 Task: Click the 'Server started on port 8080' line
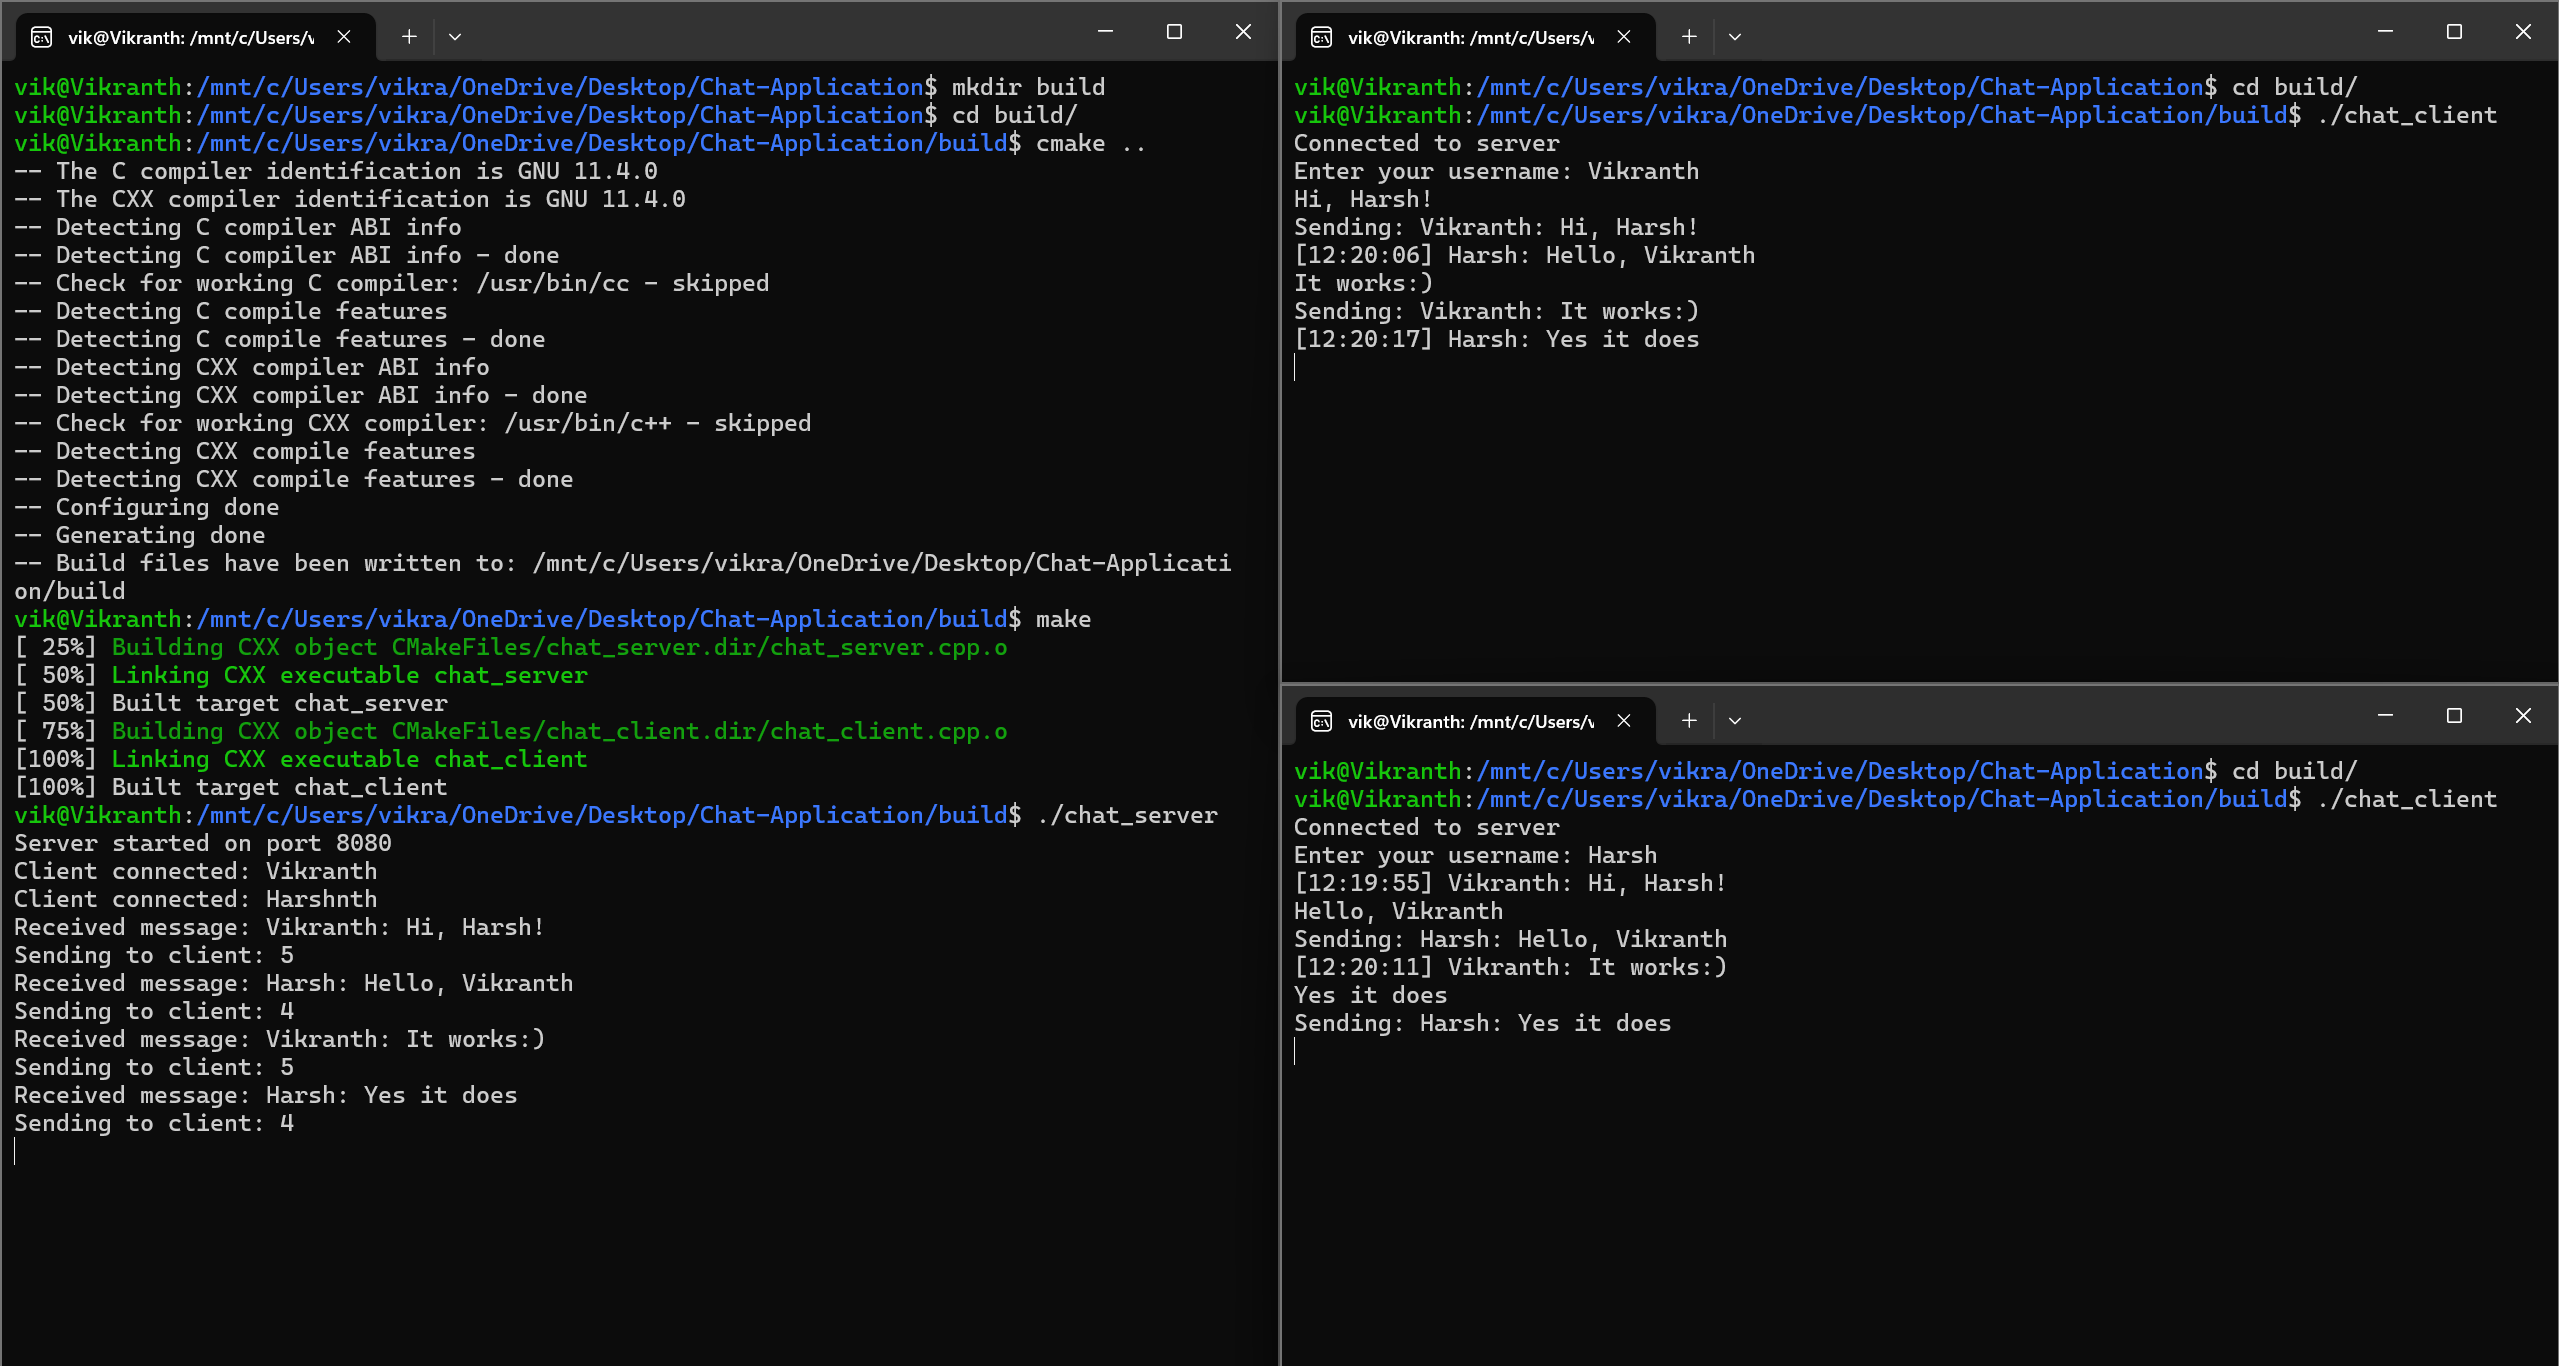[x=203, y=844]
